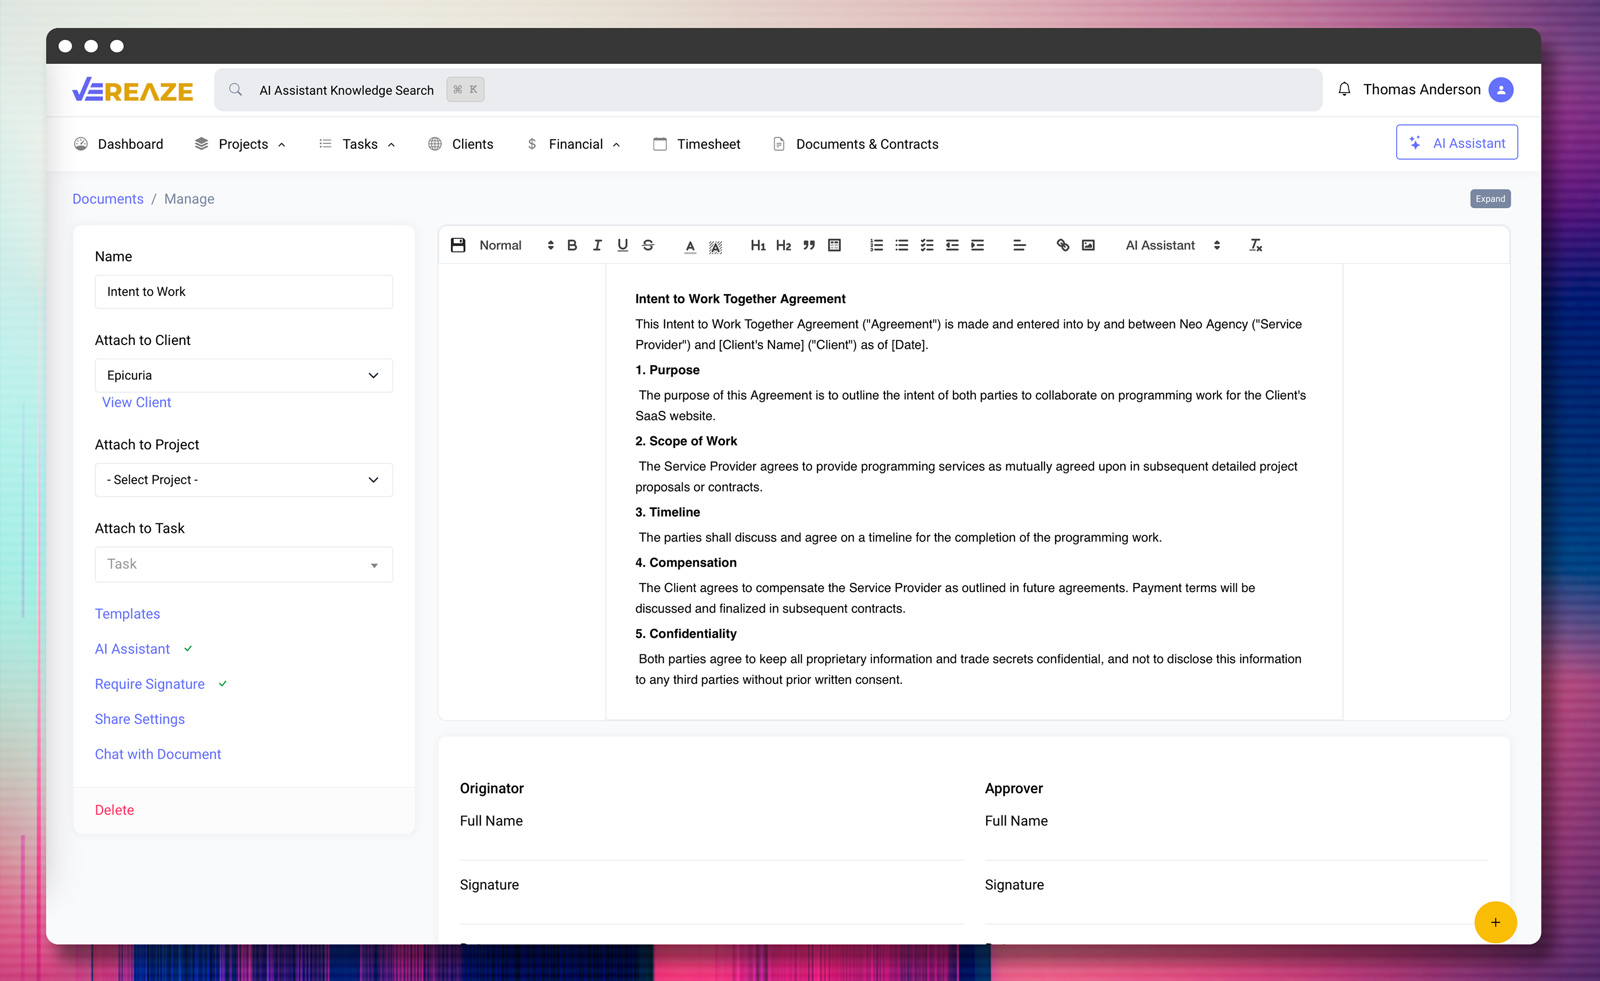Click the save document icon in editor toolbar
The image size is (1600, 981).
[x=458, y=245]
